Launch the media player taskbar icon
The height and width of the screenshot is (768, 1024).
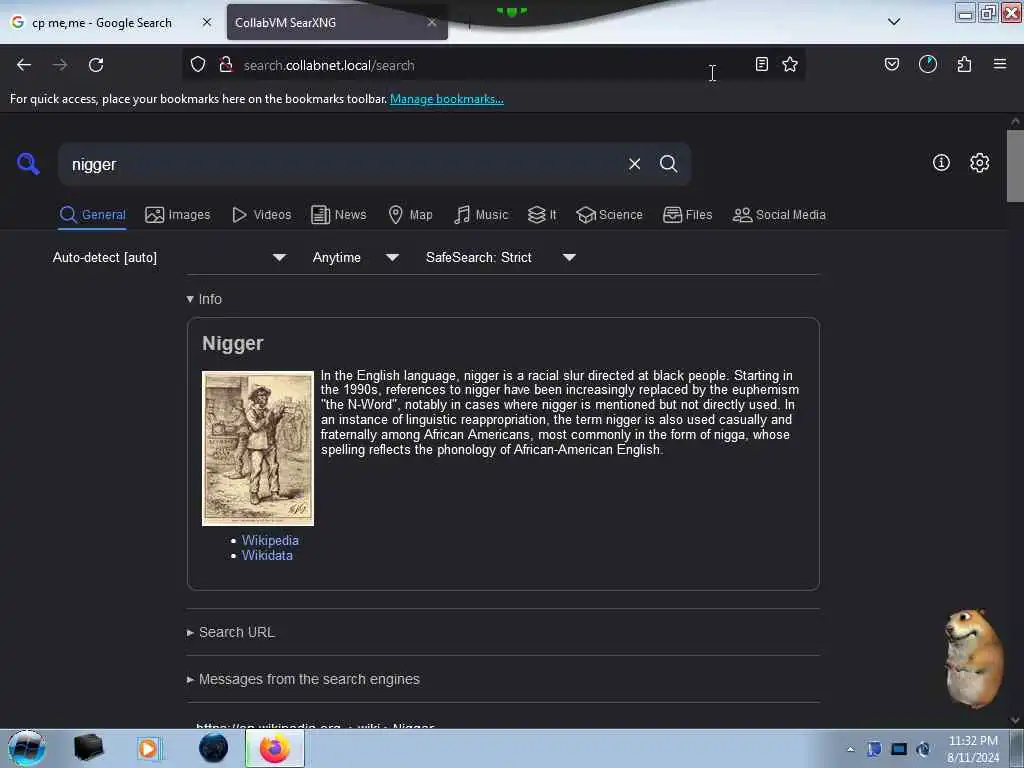148,748
